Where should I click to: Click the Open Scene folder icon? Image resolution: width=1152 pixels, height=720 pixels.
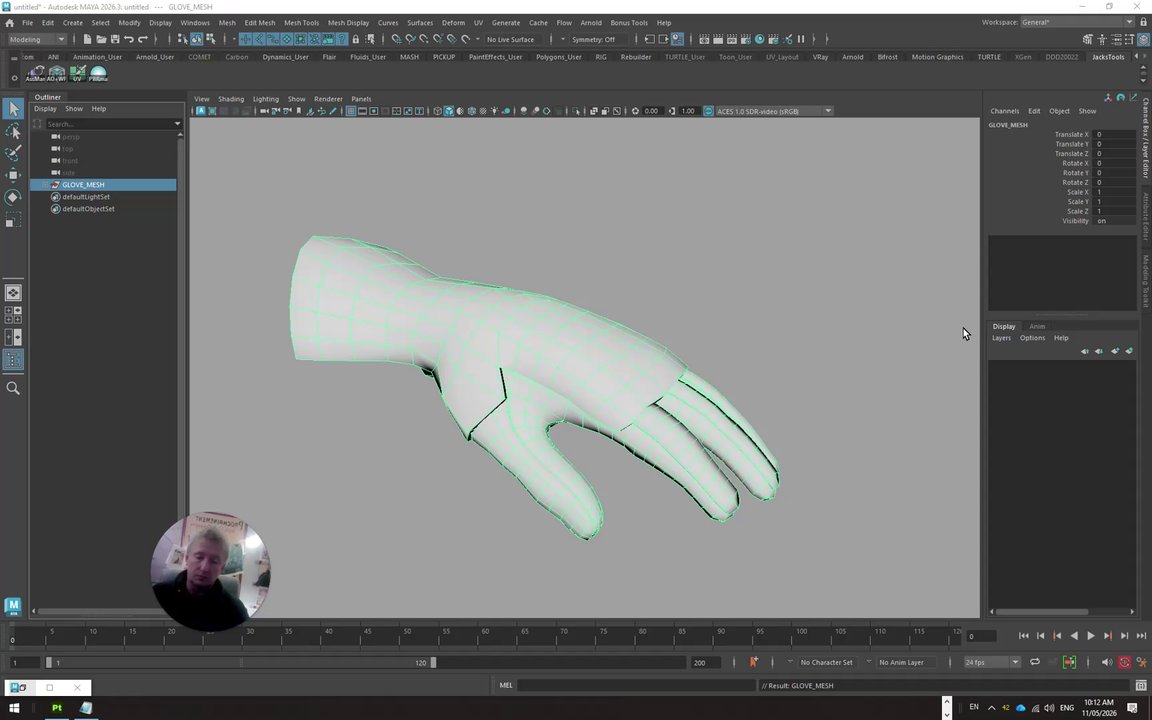pos(101,39)
